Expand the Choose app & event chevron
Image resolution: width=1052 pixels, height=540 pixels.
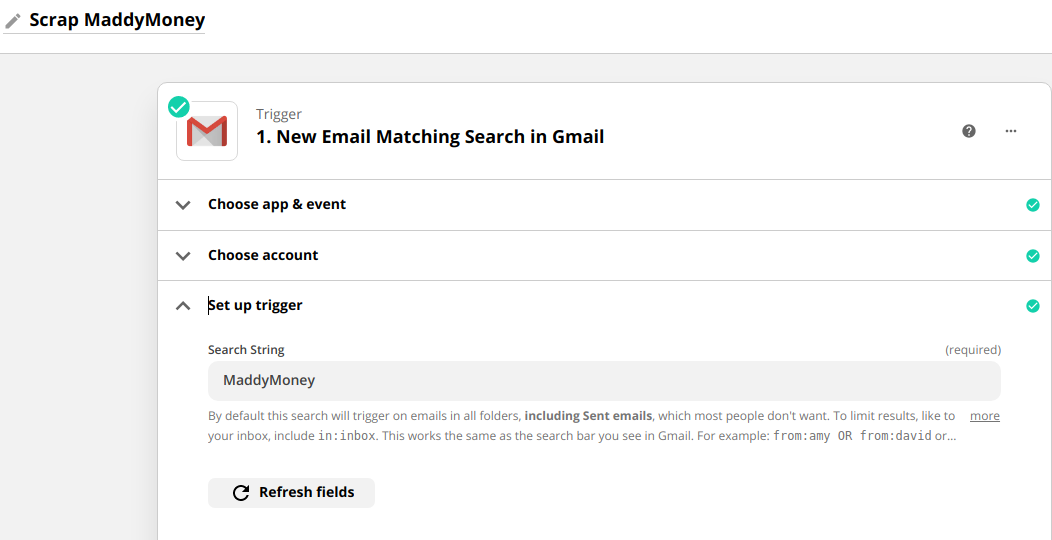point(183,205)
